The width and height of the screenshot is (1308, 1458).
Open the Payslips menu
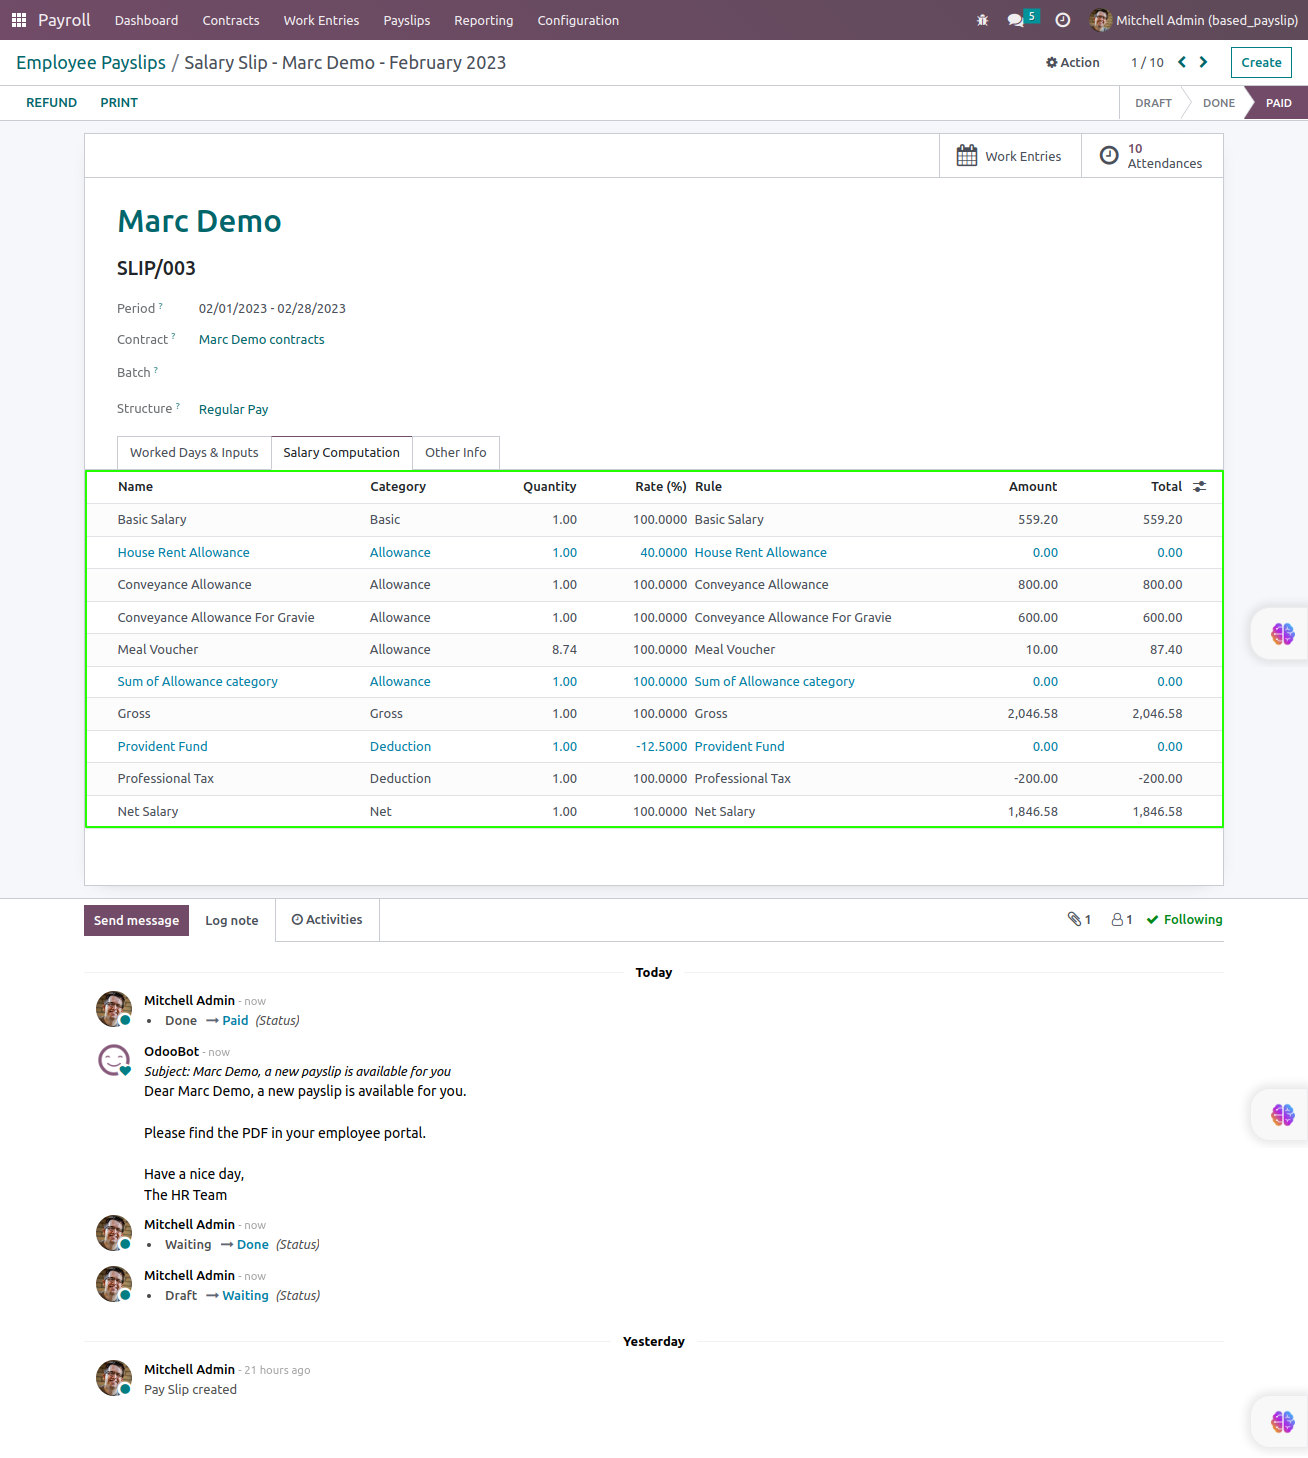pos(407,20)
